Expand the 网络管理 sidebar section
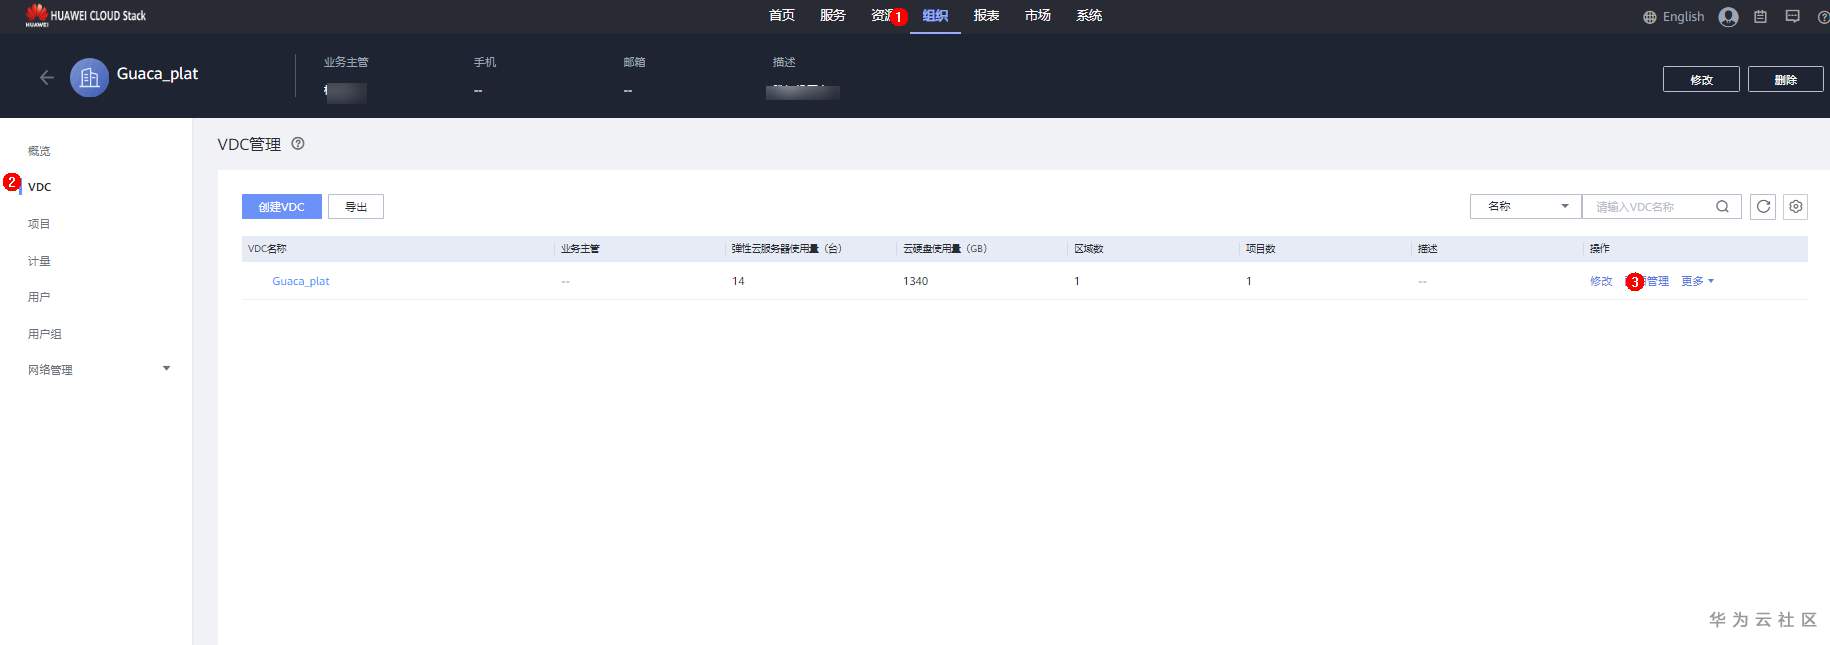The width and height of the screenshot is (1830, 645). [x=97, y=370]
